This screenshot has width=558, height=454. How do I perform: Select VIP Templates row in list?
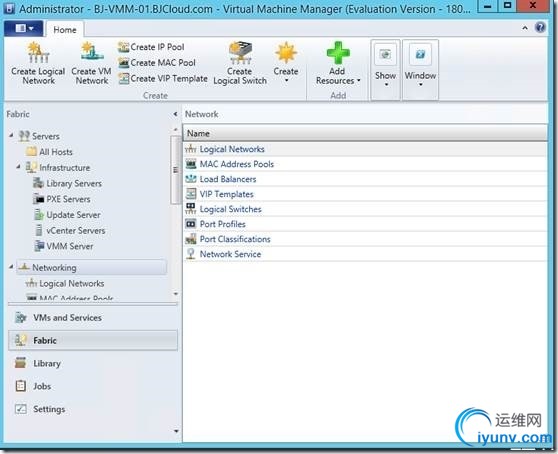pyautogui.click(x=365, y=194)
